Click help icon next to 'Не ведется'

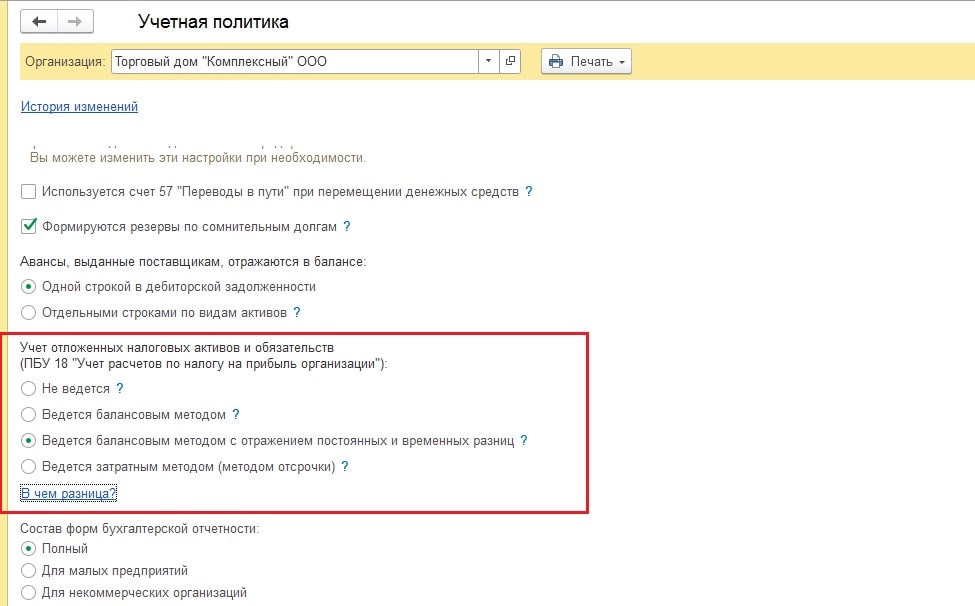coord(120,388)
